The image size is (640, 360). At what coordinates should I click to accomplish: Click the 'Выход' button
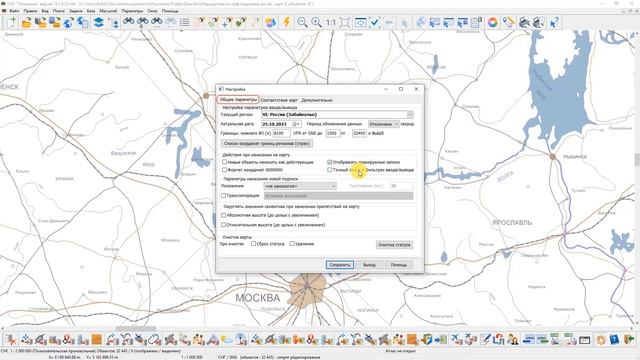pyautogui.click(x=369, y=265)
